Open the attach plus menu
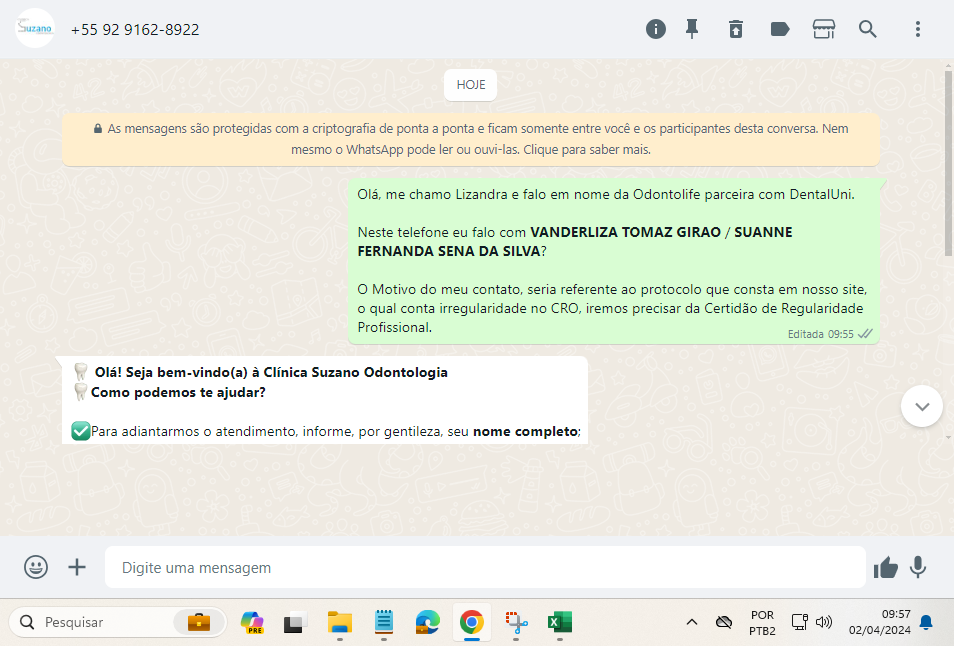The height and width of the screenshot is (646, 954). 77,567
